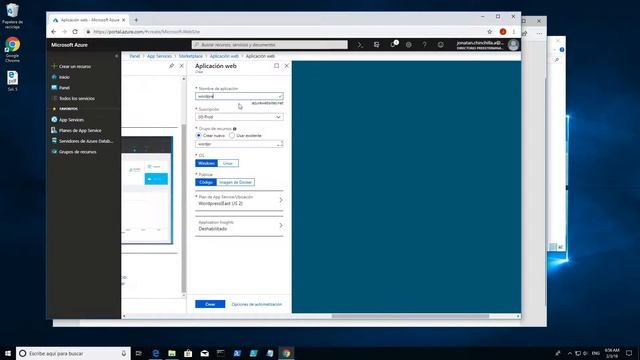Open the Directory and subscription filter icon
This screenshot has width=640, height=360.
click(376, 45)
